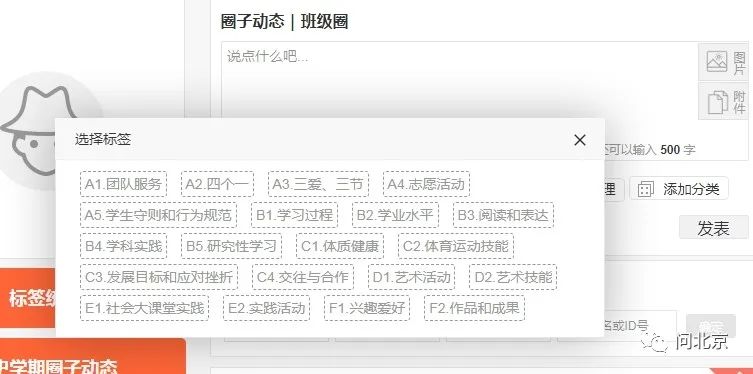Select tag B5.研究性学习

pos(231,246)
